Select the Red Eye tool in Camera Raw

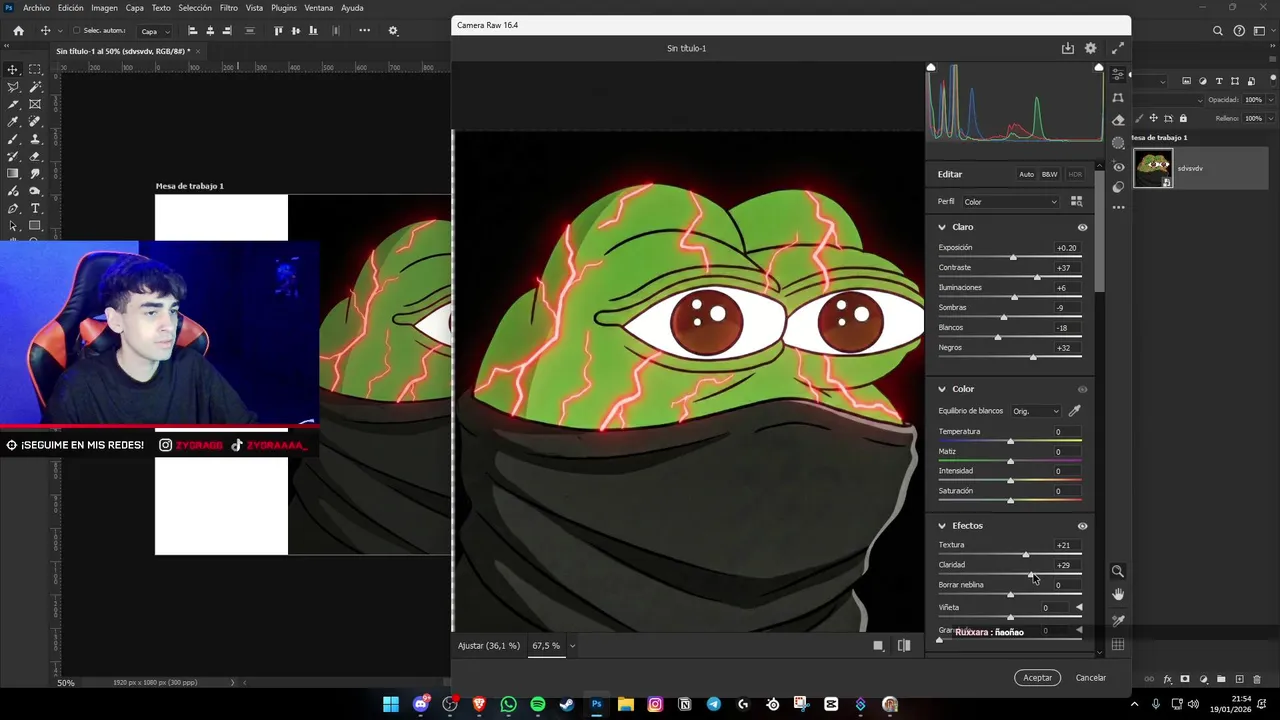click(1118, 167)
